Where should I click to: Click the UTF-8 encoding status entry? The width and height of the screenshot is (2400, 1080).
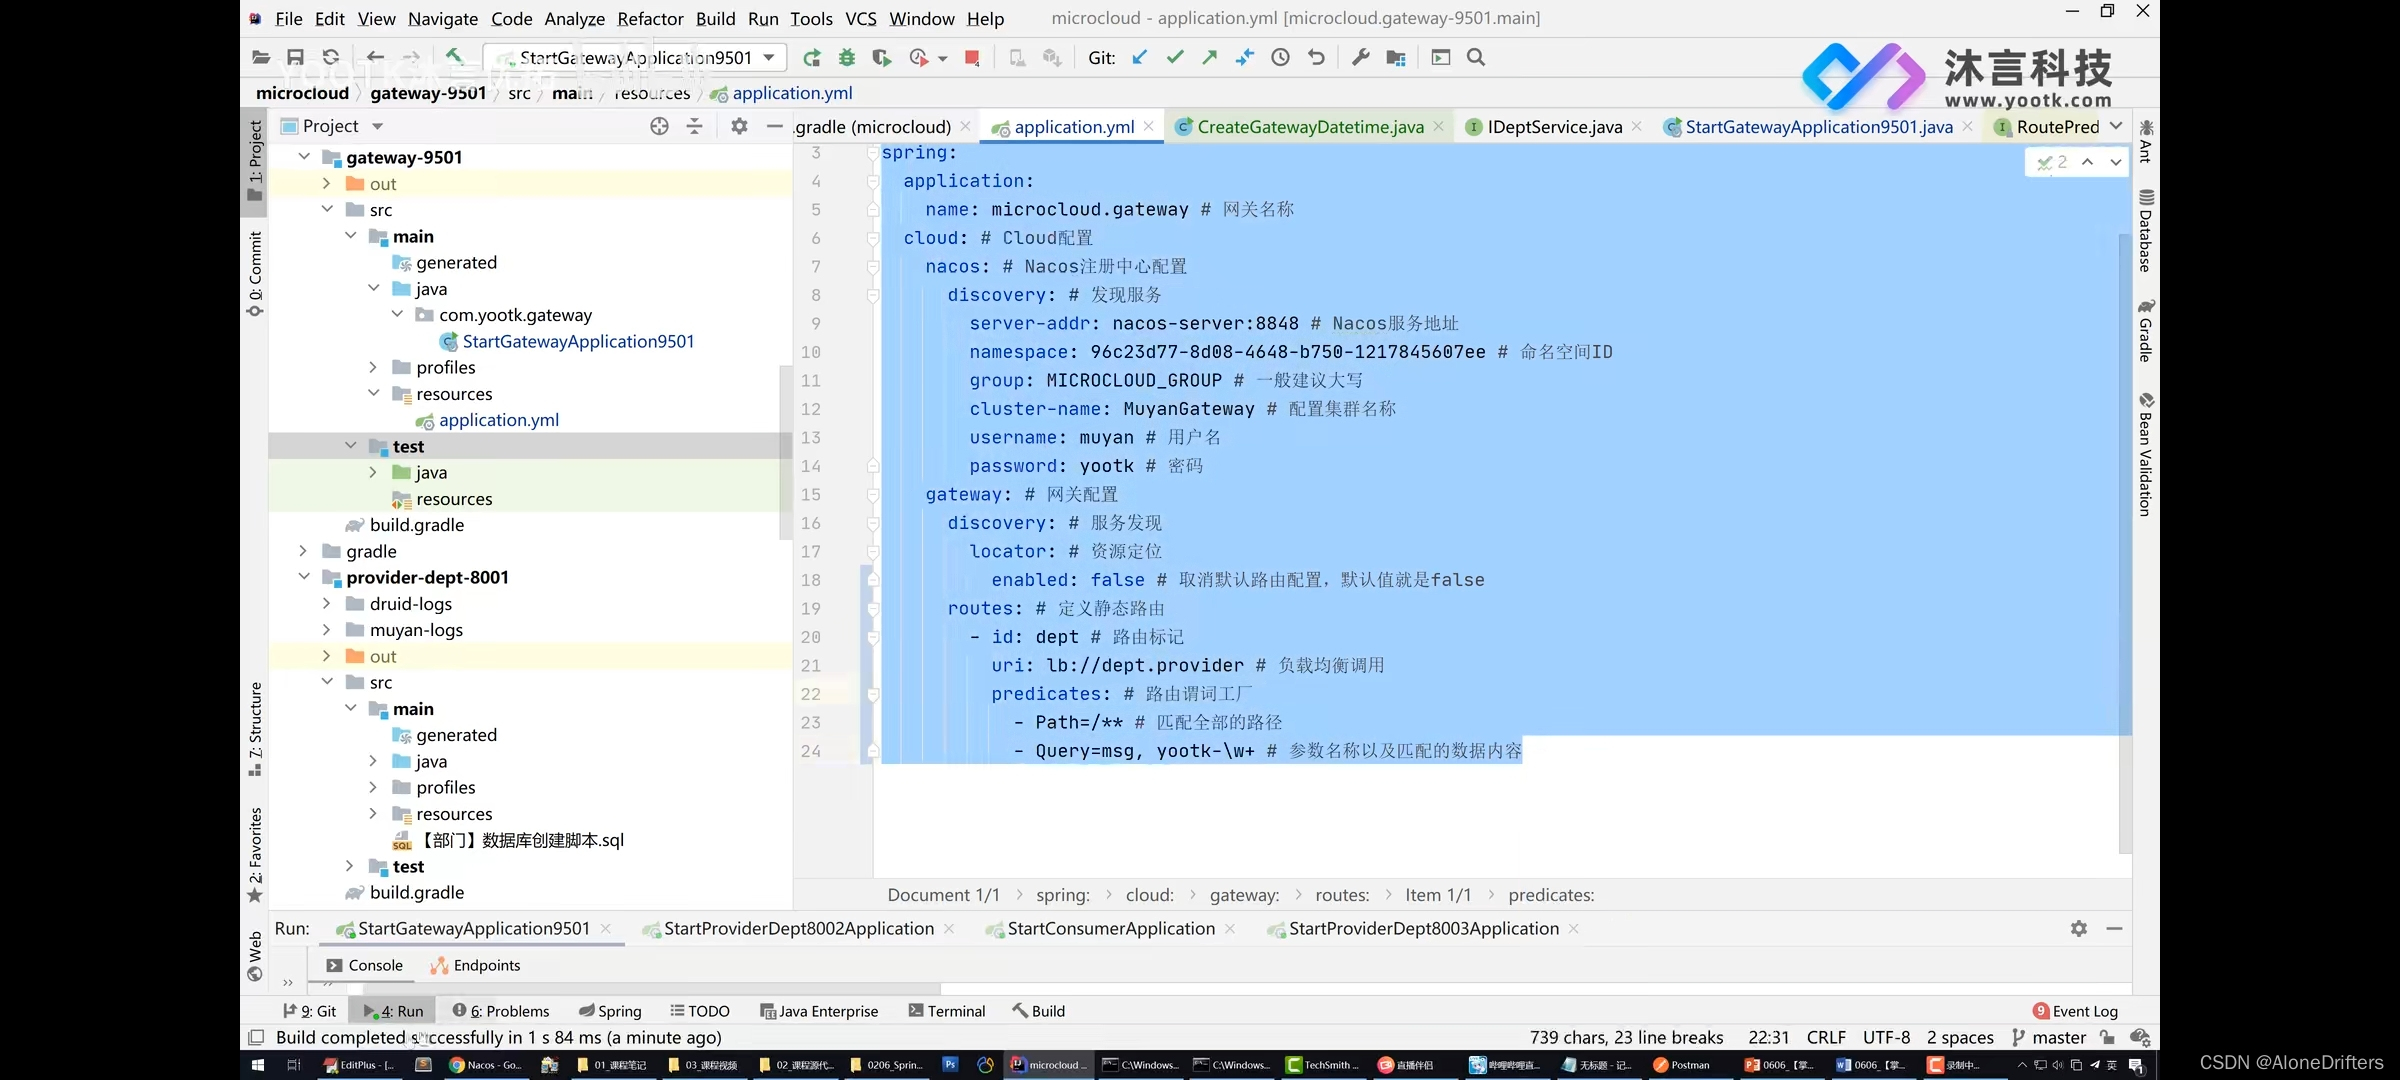tap(1886, 1038)
